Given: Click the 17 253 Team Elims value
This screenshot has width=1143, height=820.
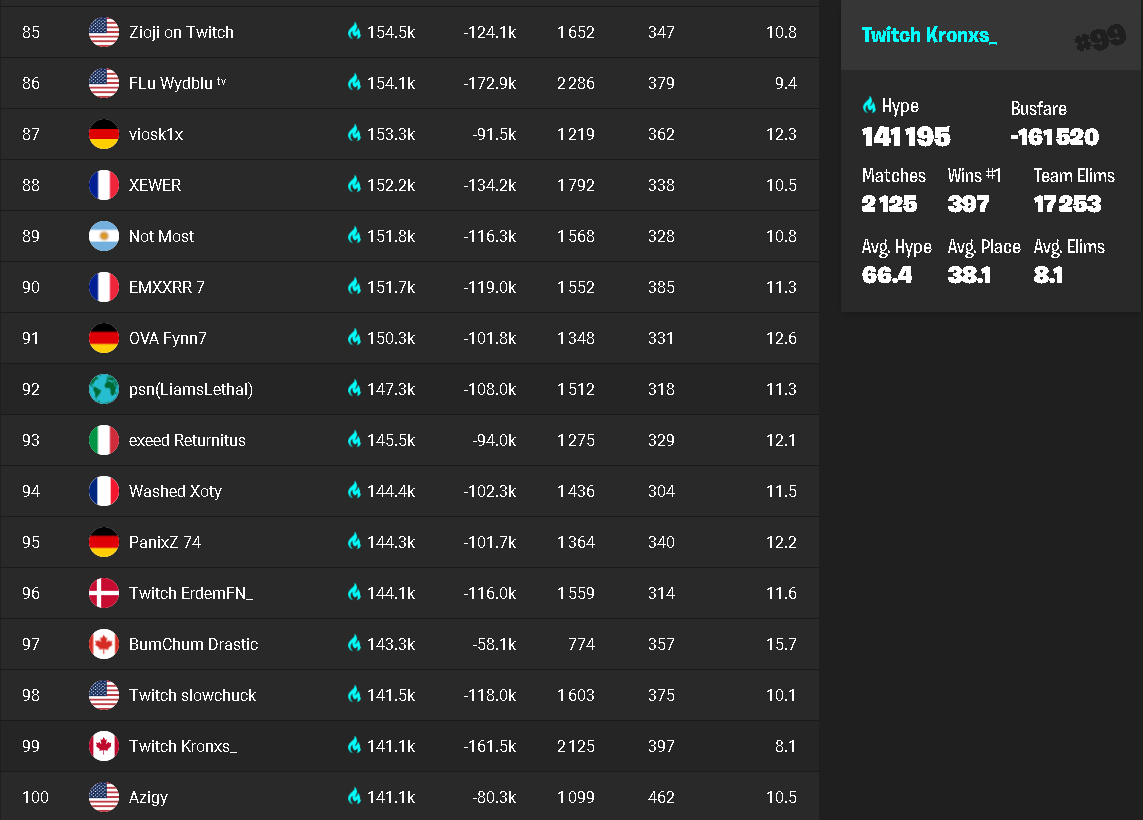Looking at the screenshot, I should coord(1067,204).
